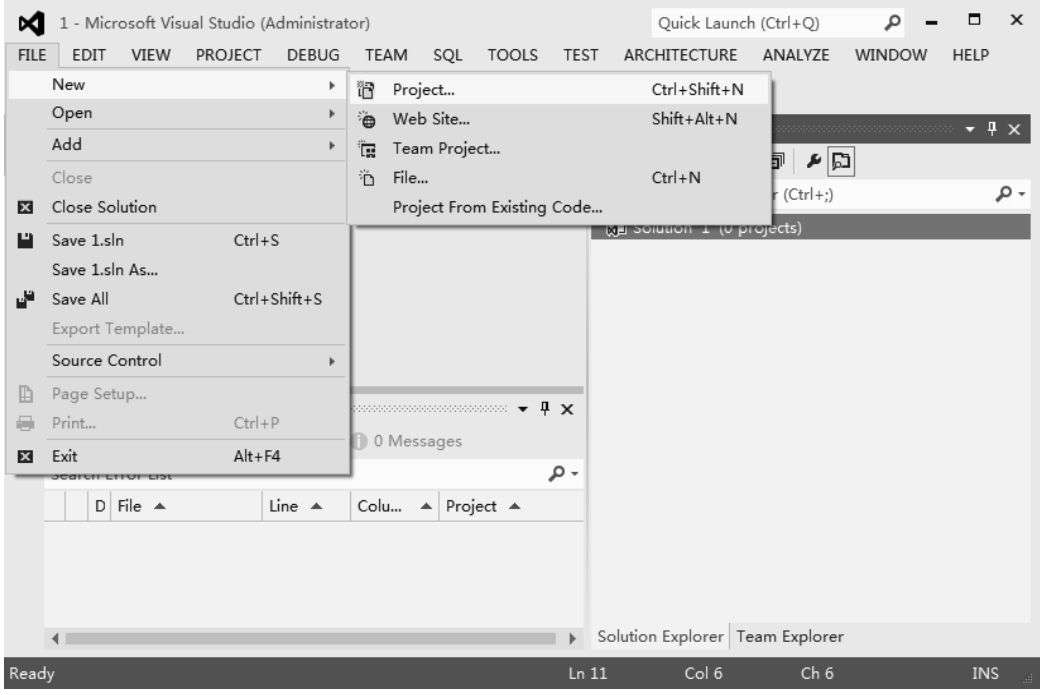Click the Ready status bar text

click(31, 674)
